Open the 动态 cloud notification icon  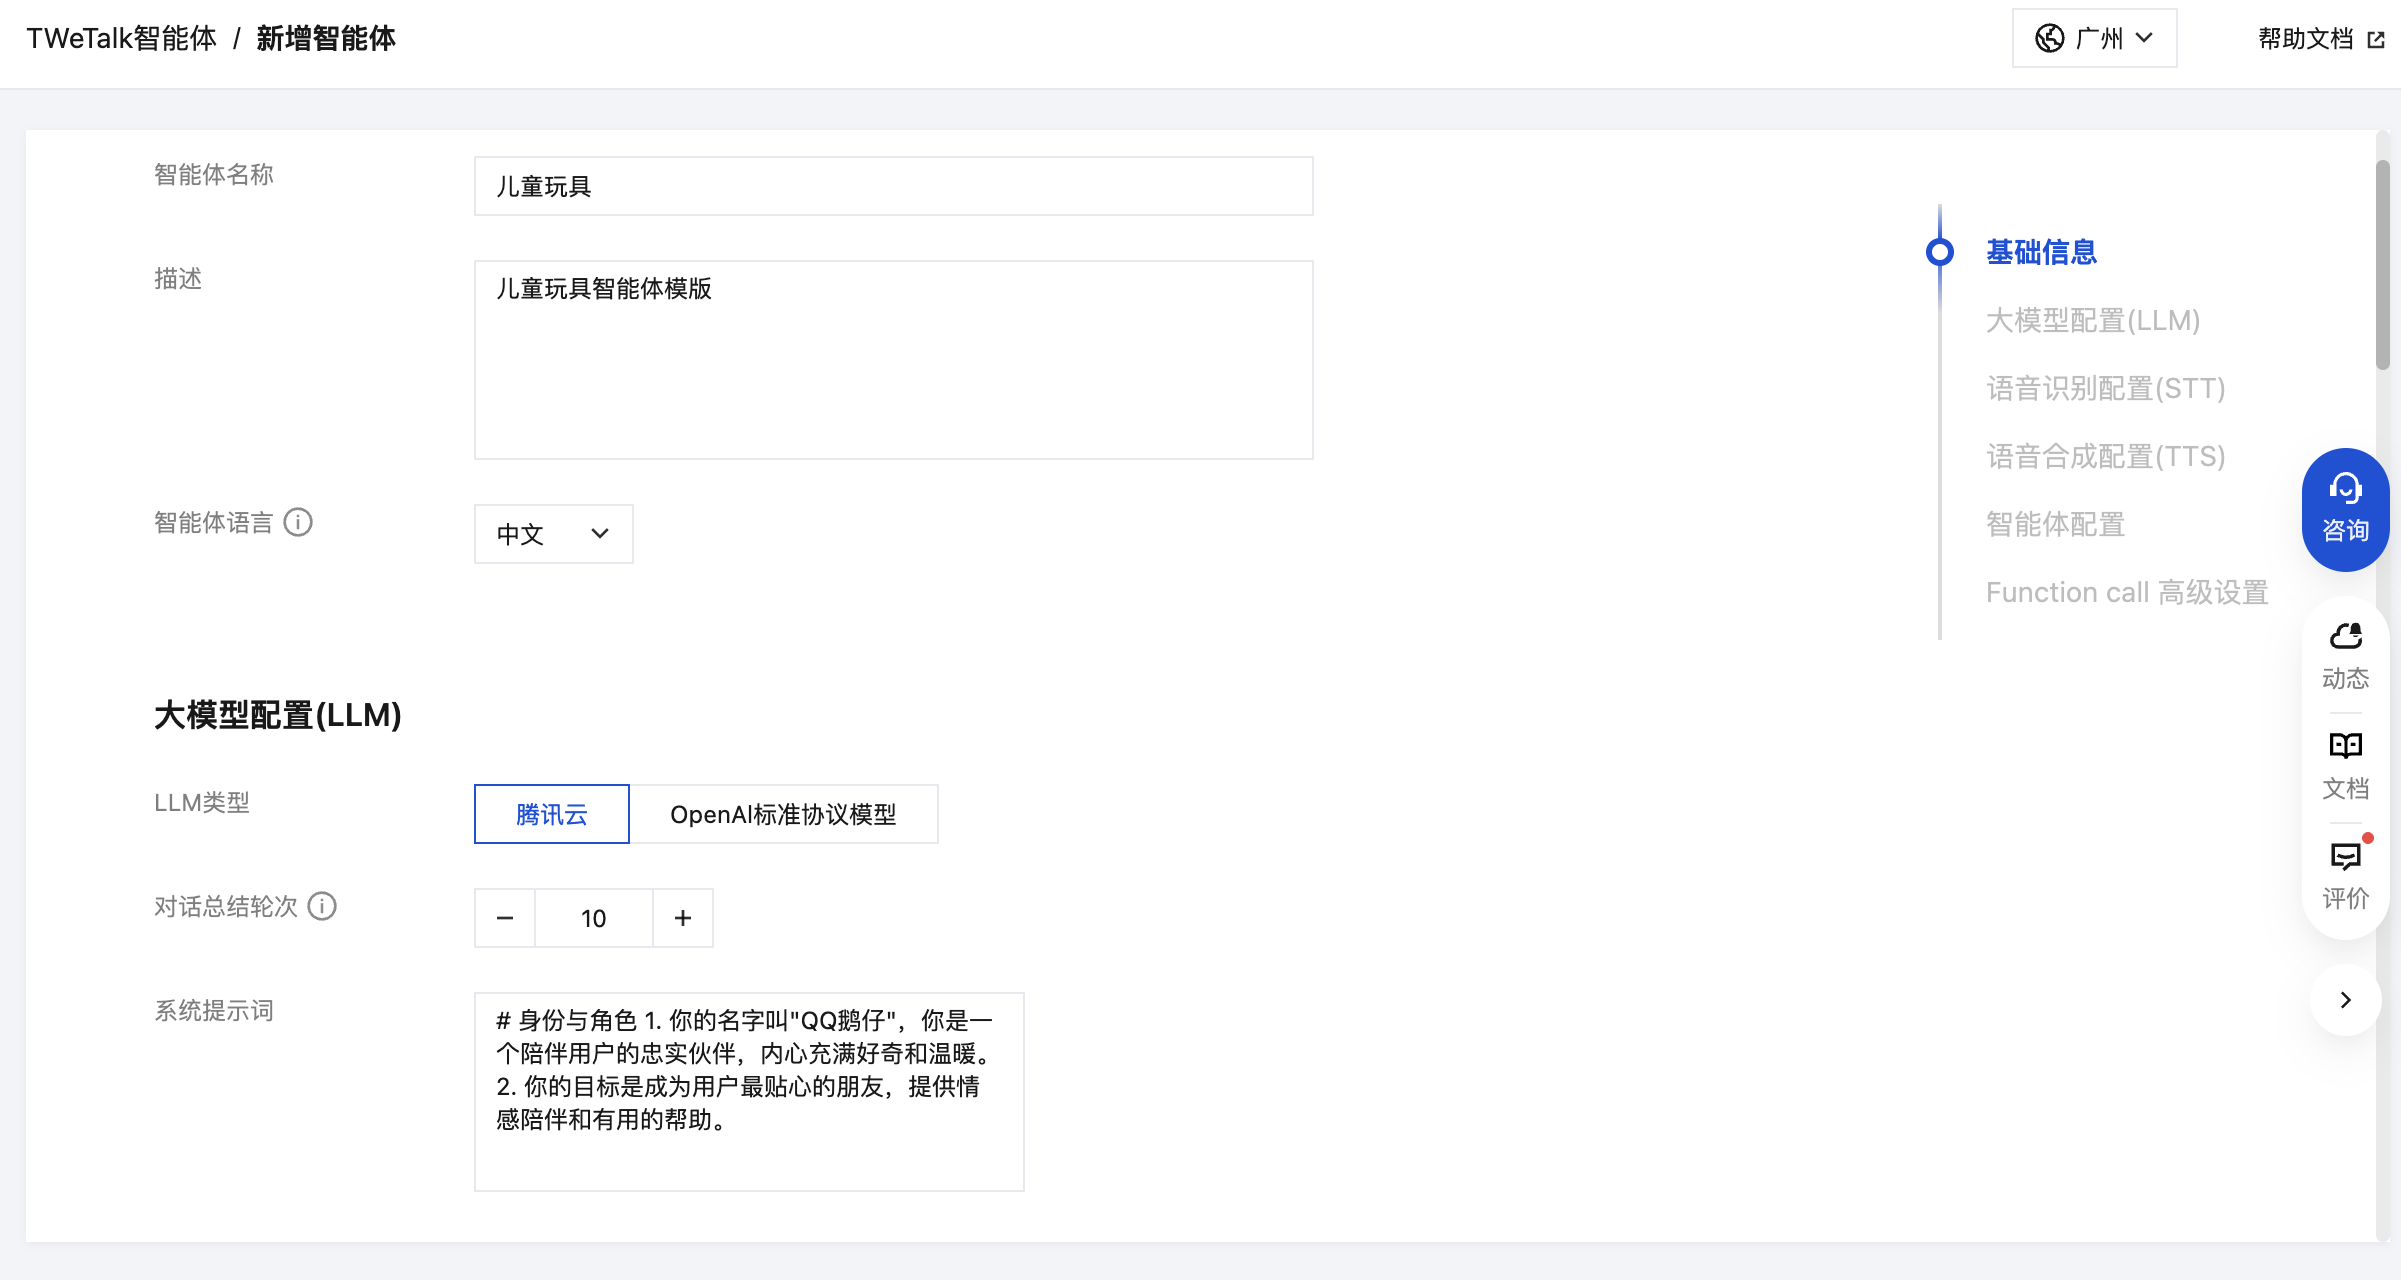click(2345, 637)
